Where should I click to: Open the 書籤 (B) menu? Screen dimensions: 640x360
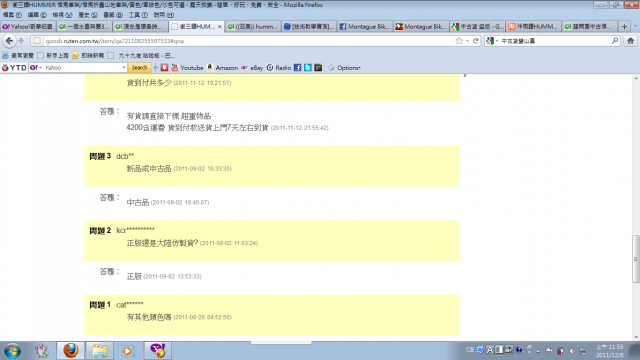[113, 15]
